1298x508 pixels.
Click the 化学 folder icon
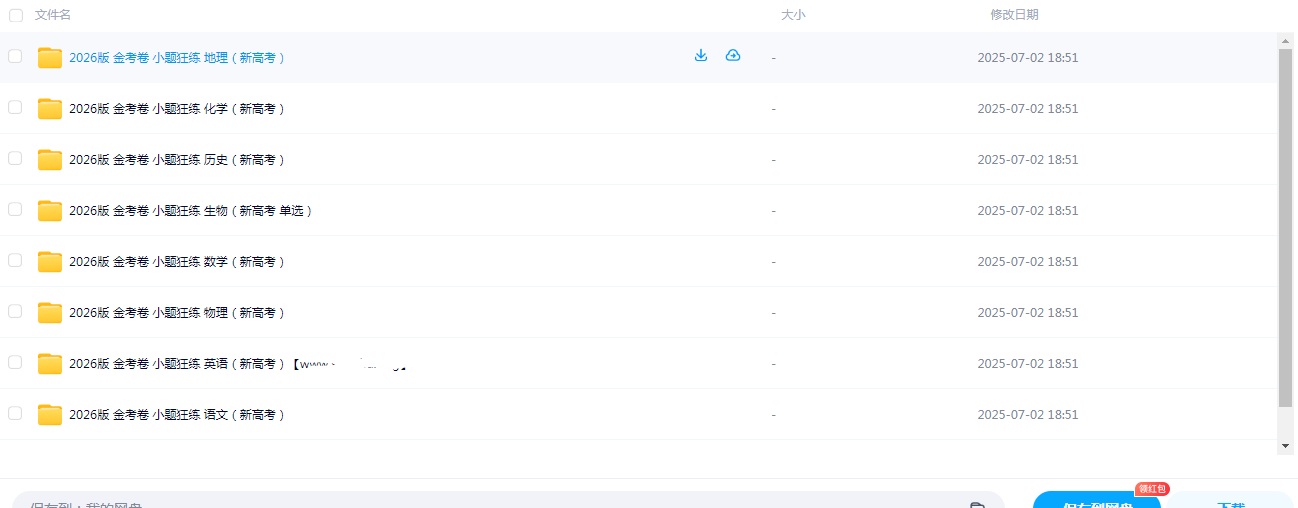[50, 109]
